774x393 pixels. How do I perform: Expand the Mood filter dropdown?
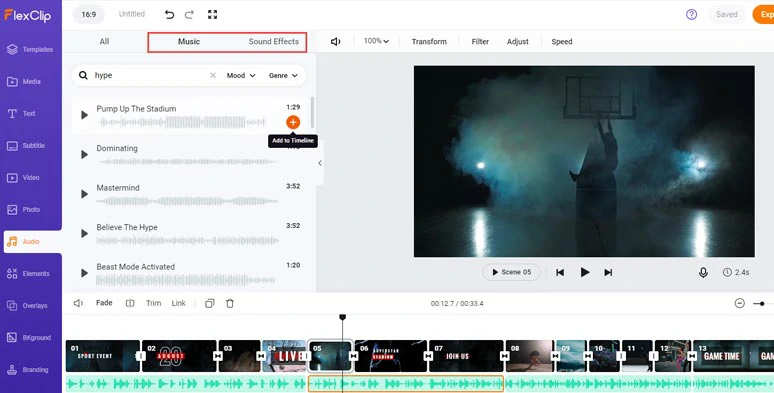coord(241,76)
